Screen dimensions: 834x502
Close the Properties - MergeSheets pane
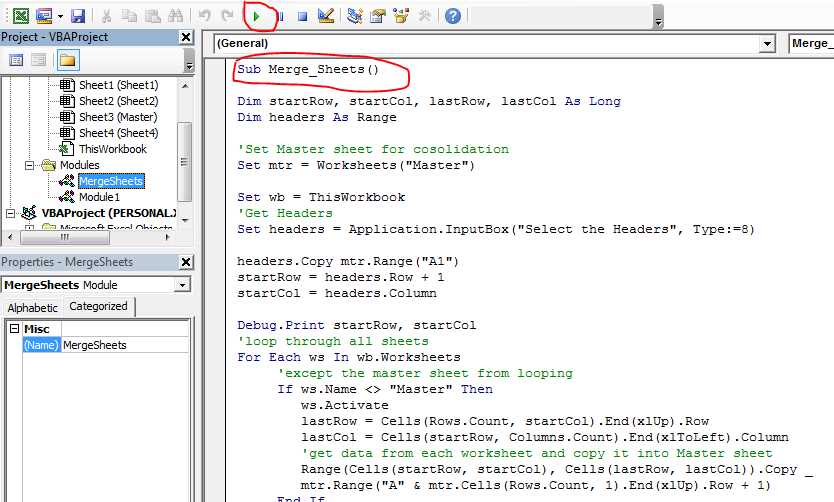pyautogui.click(x=186, y=262)
